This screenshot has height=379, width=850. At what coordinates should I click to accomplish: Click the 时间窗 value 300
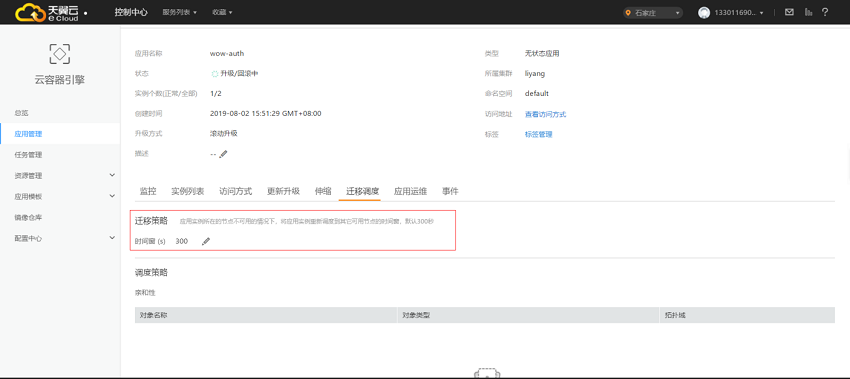tap(182, 241)
